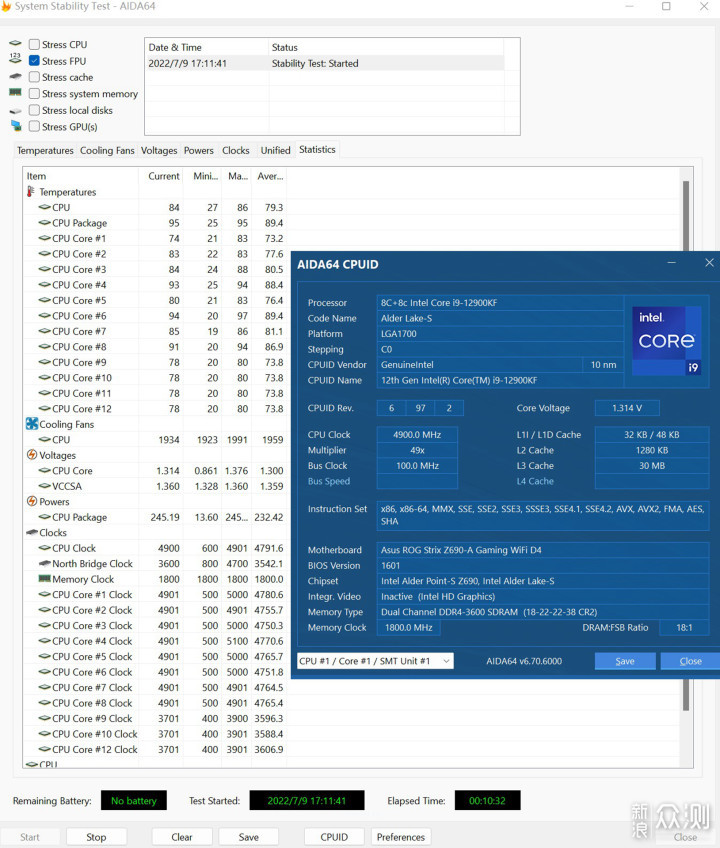Click the CPU Core voltage row icon
Viewport: 720px width, 848px height.
coord(45,470)
